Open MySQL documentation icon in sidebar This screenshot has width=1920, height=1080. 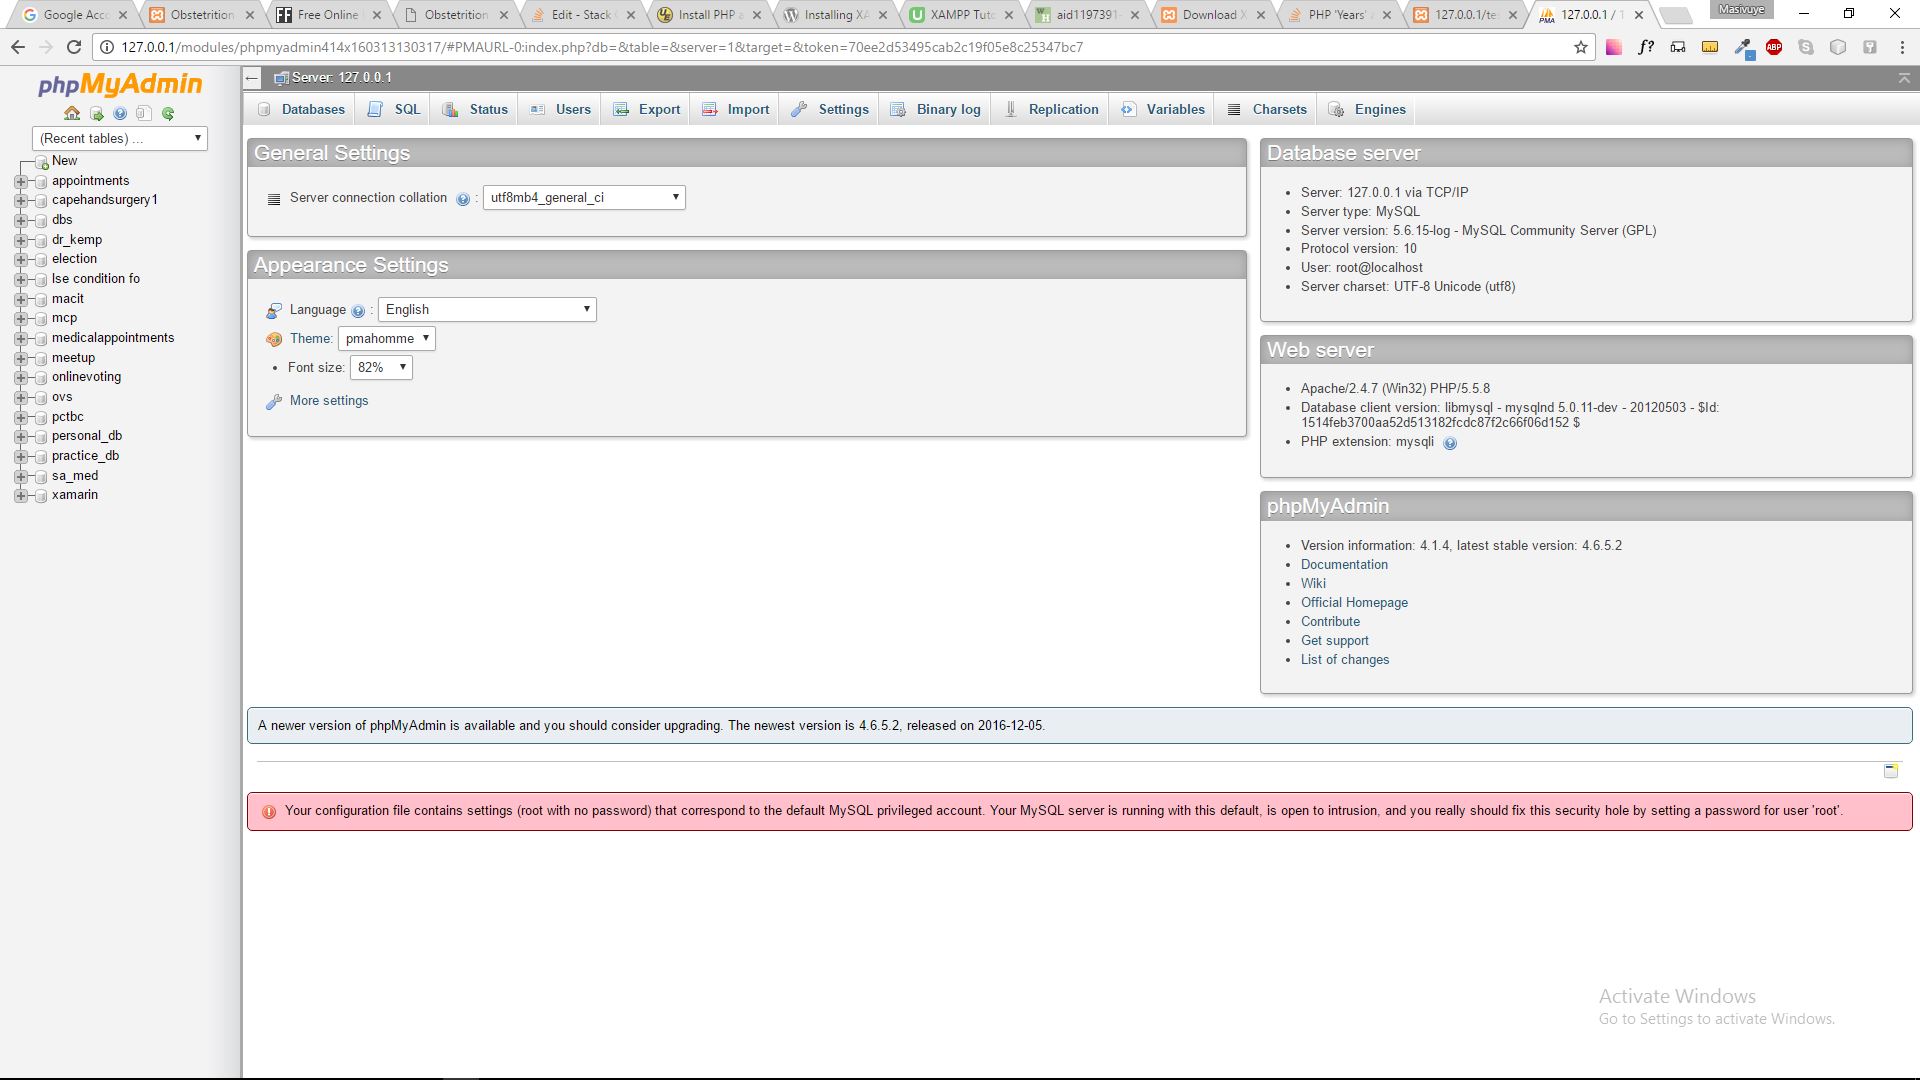tap(144, 114)
